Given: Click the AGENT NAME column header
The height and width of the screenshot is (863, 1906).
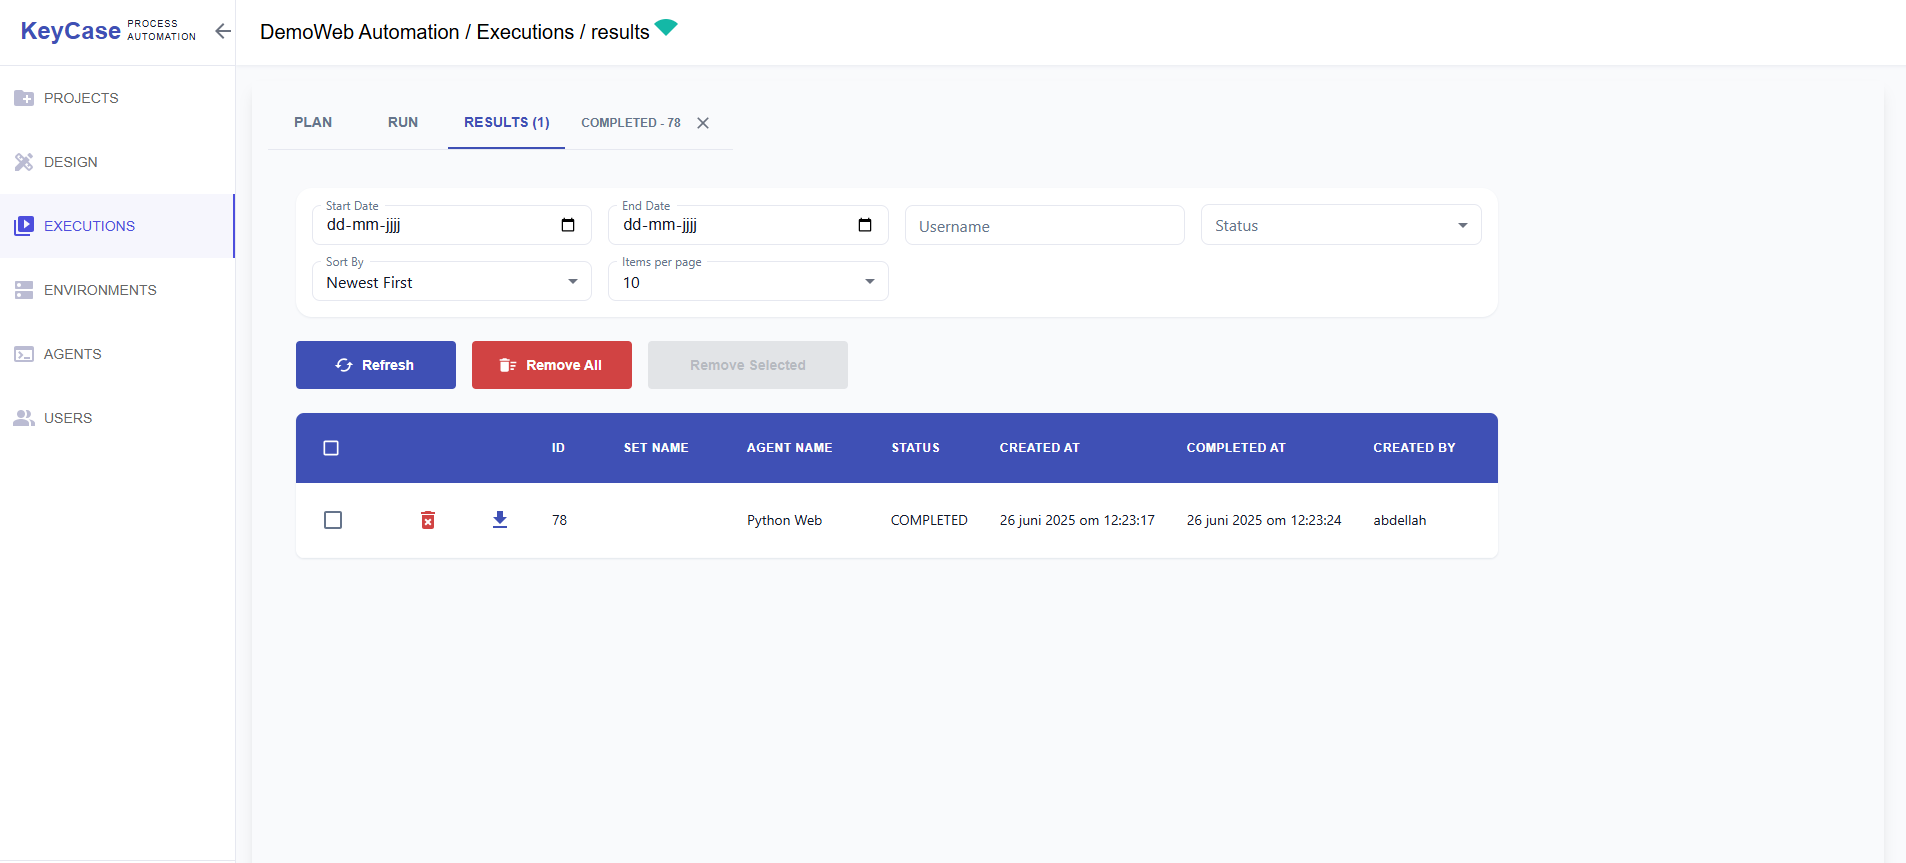Looking at the screenshot, I should pos(789,448).
